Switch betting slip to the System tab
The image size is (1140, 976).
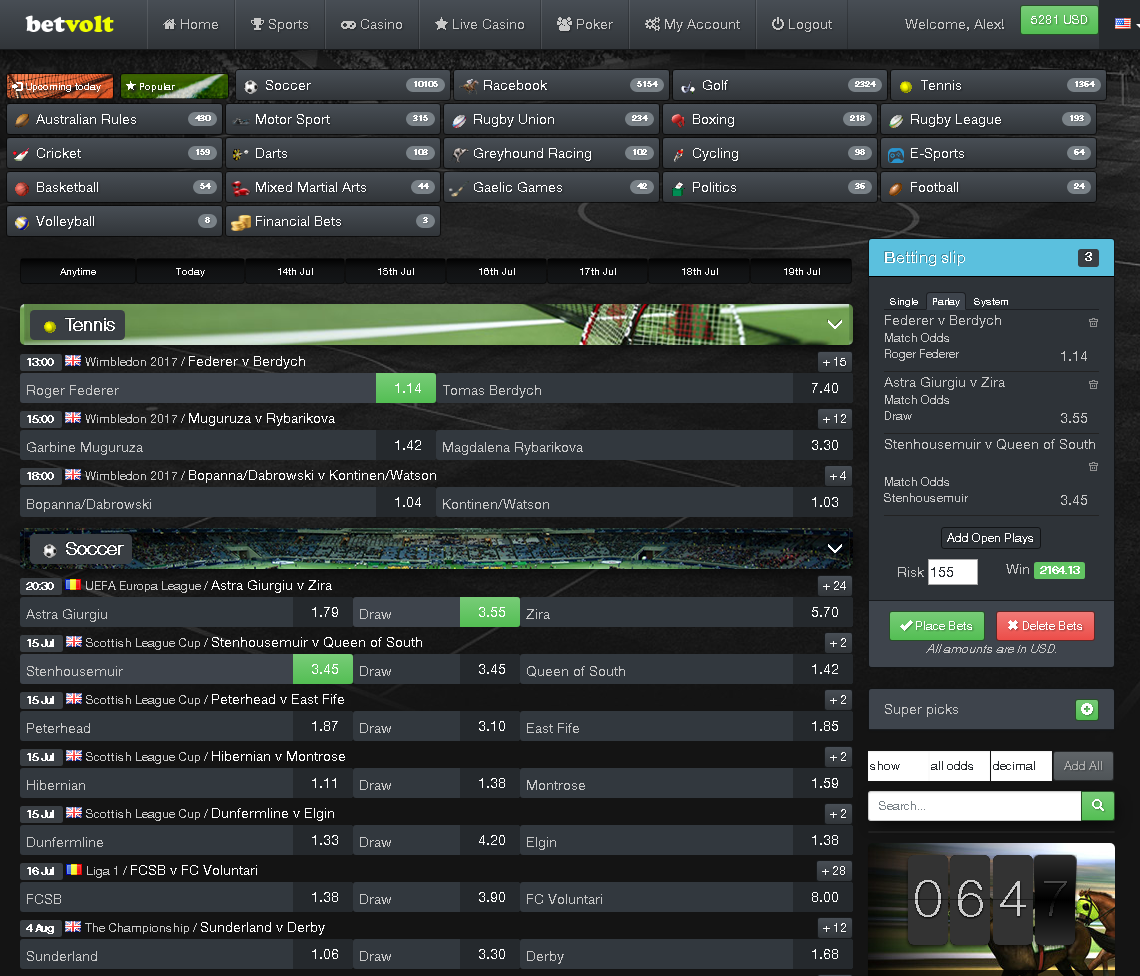point(990,302)
